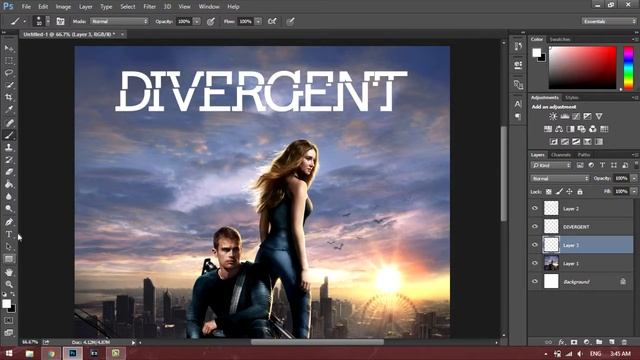
Task: Add a Color Balance adjustment
Action: [559, 129]
